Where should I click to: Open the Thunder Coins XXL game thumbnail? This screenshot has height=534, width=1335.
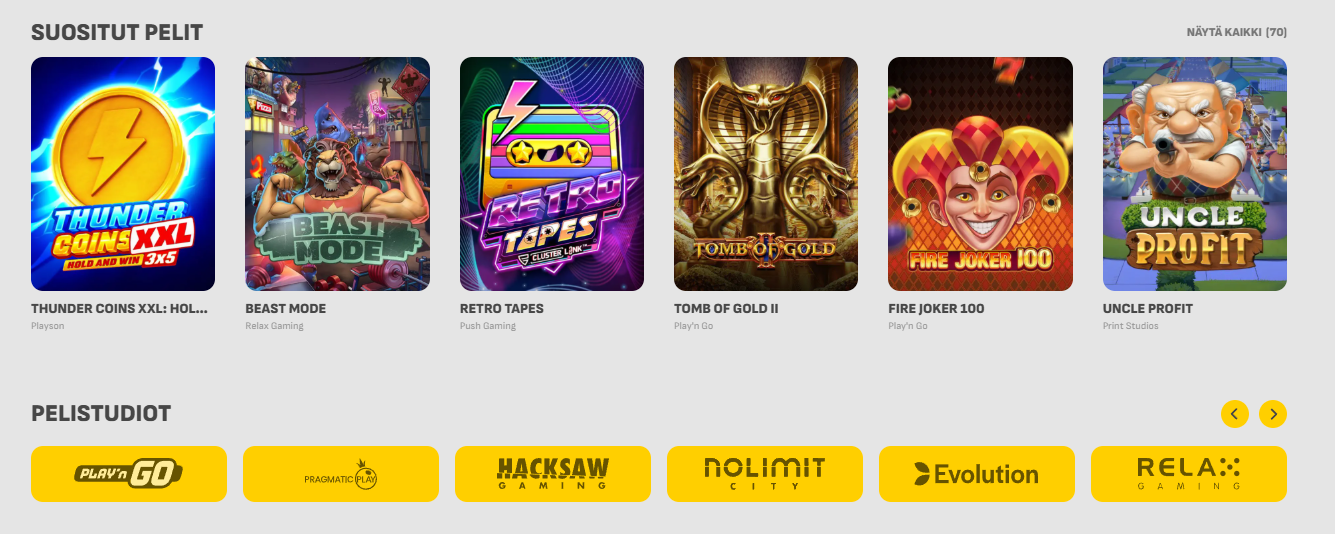click(123, 174)
